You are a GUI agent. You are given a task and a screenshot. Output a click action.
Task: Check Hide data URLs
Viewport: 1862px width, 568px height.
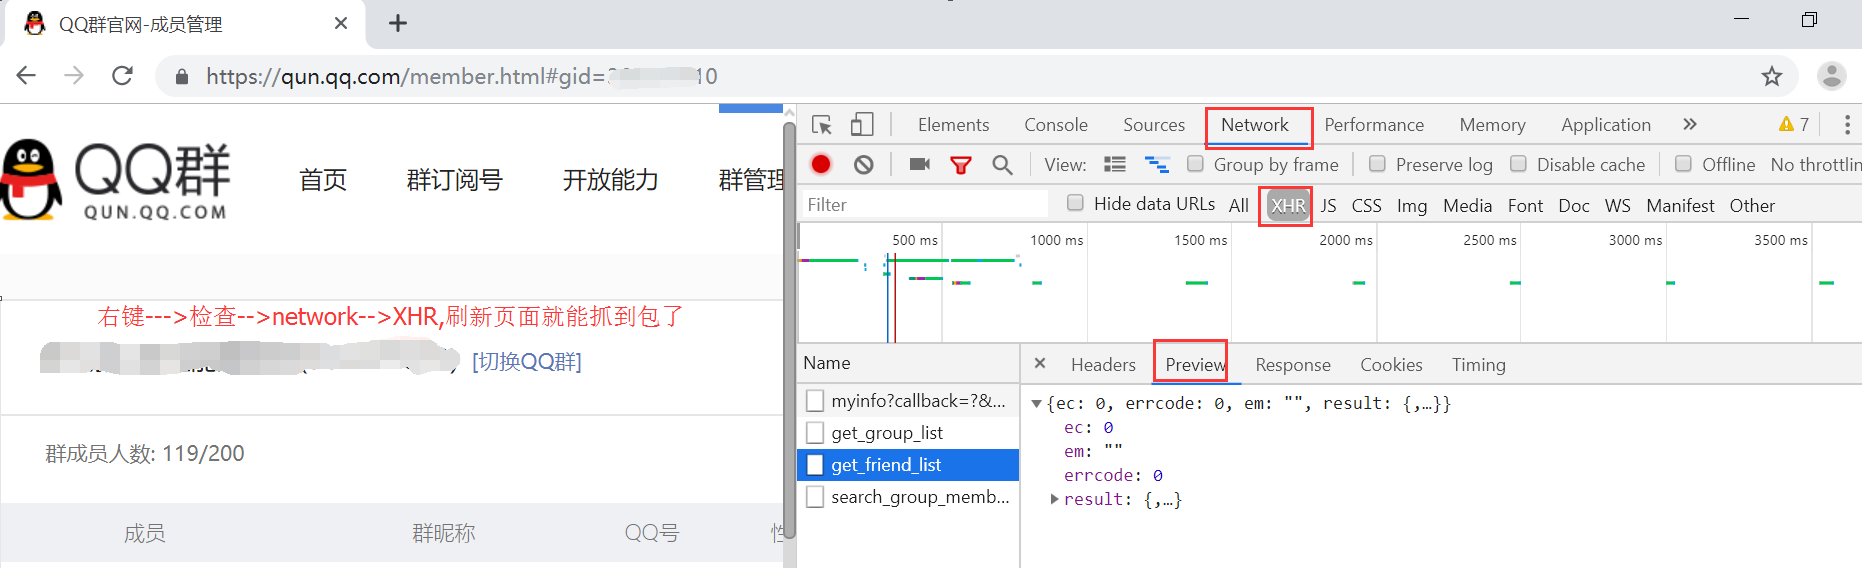click(1075, 203)
